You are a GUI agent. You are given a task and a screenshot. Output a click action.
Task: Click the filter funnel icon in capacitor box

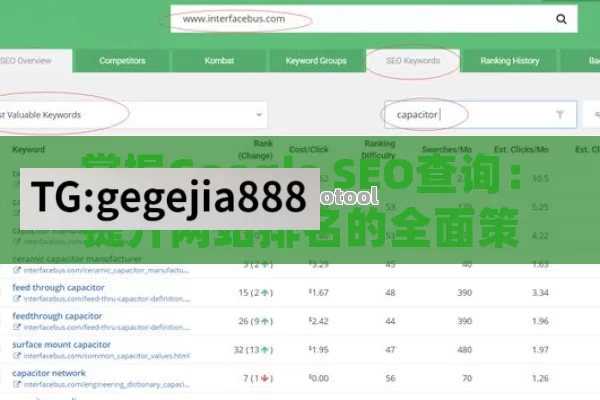pyautogui.click(x=560, y=114)
